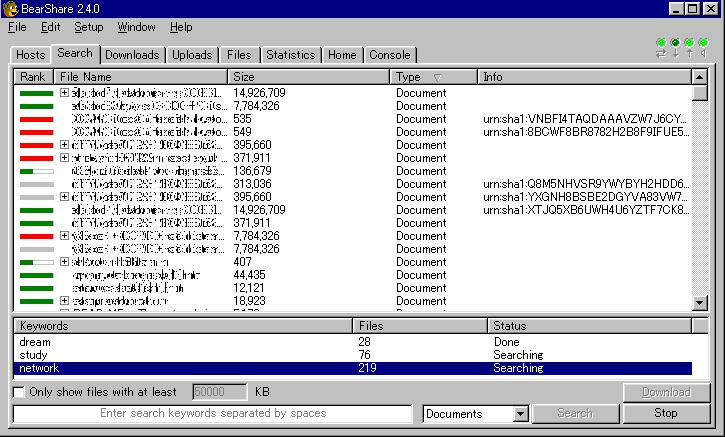This screenshot has width=725, height=437.
Task: Click the grayed-out Search button
Action: (575, 413)
